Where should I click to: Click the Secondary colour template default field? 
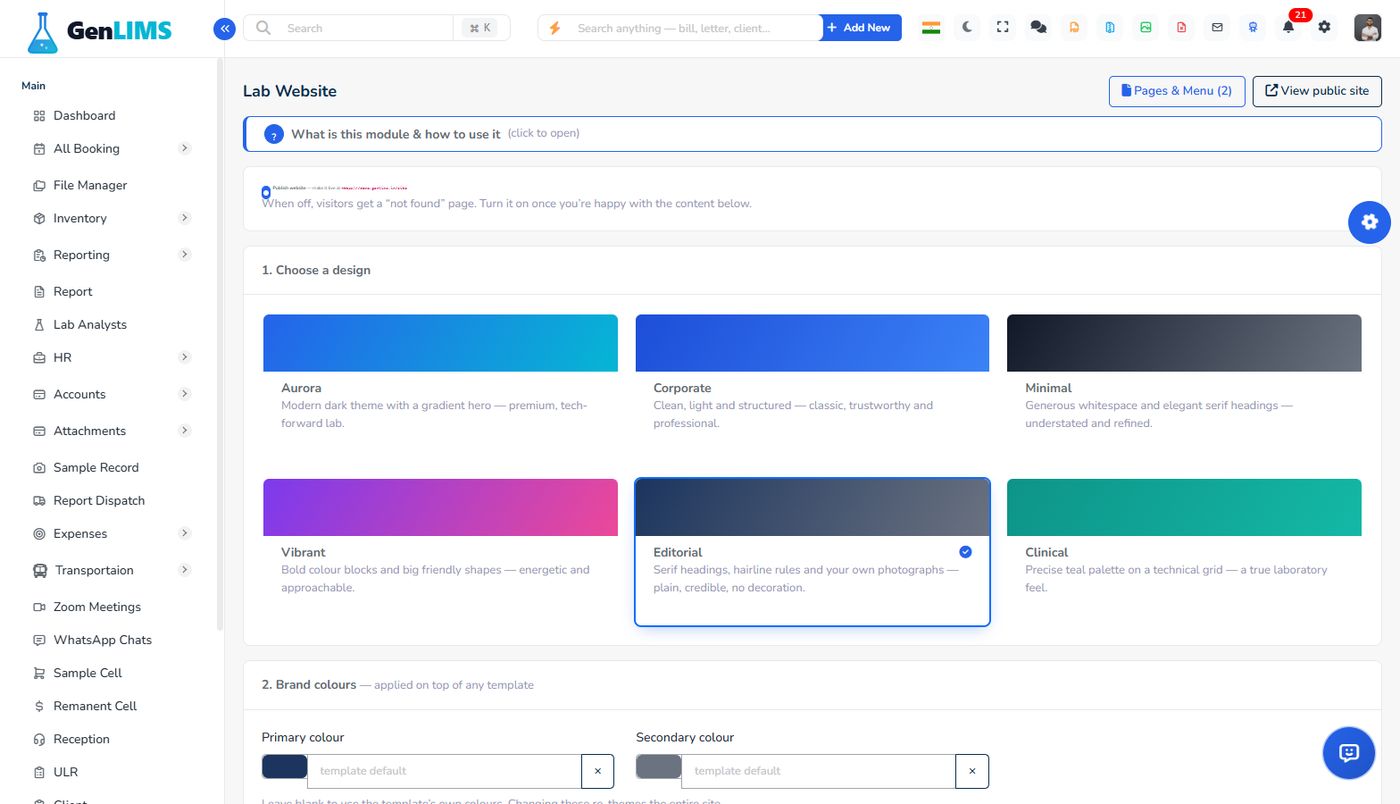coord(818,771)
